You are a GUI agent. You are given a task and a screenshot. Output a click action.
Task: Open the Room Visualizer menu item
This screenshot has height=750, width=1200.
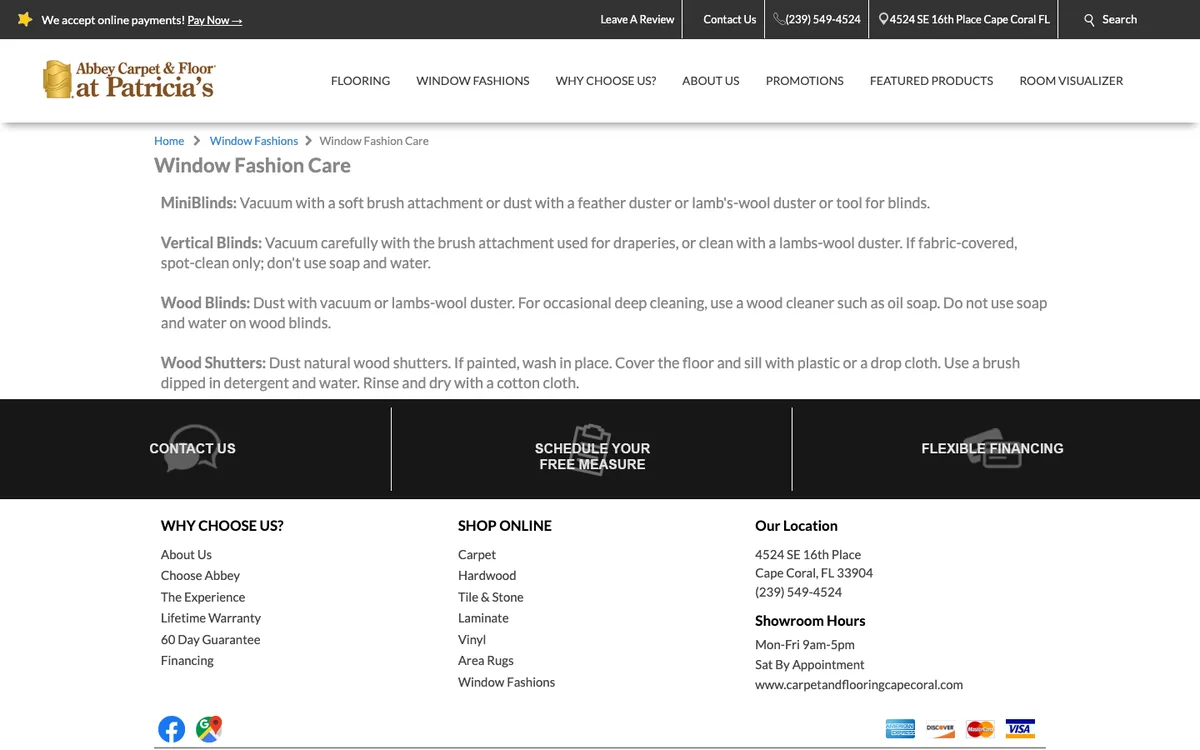click(1071, 81)
